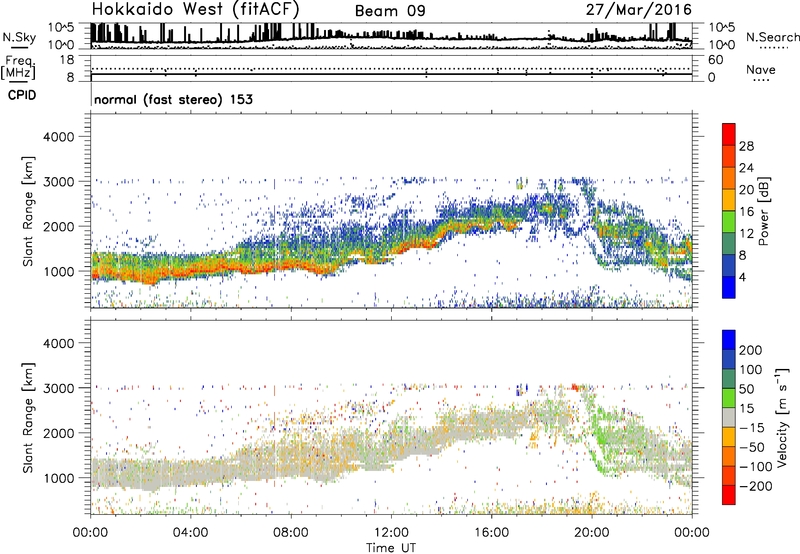This screenshot has width=800, height=554.
Task: Click the '20:00' time tick label
Action: pos(591,533)
